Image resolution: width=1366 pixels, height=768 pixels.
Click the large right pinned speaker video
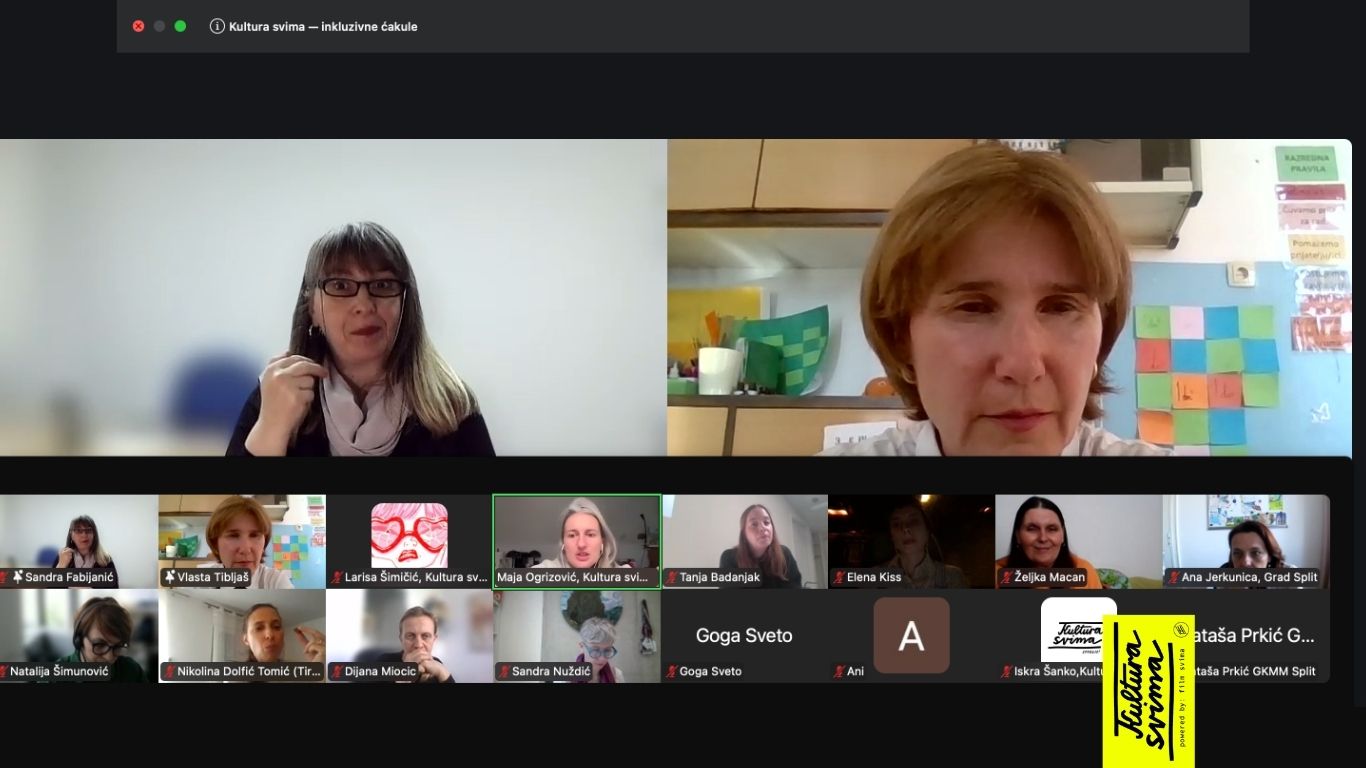(1008, 297)
